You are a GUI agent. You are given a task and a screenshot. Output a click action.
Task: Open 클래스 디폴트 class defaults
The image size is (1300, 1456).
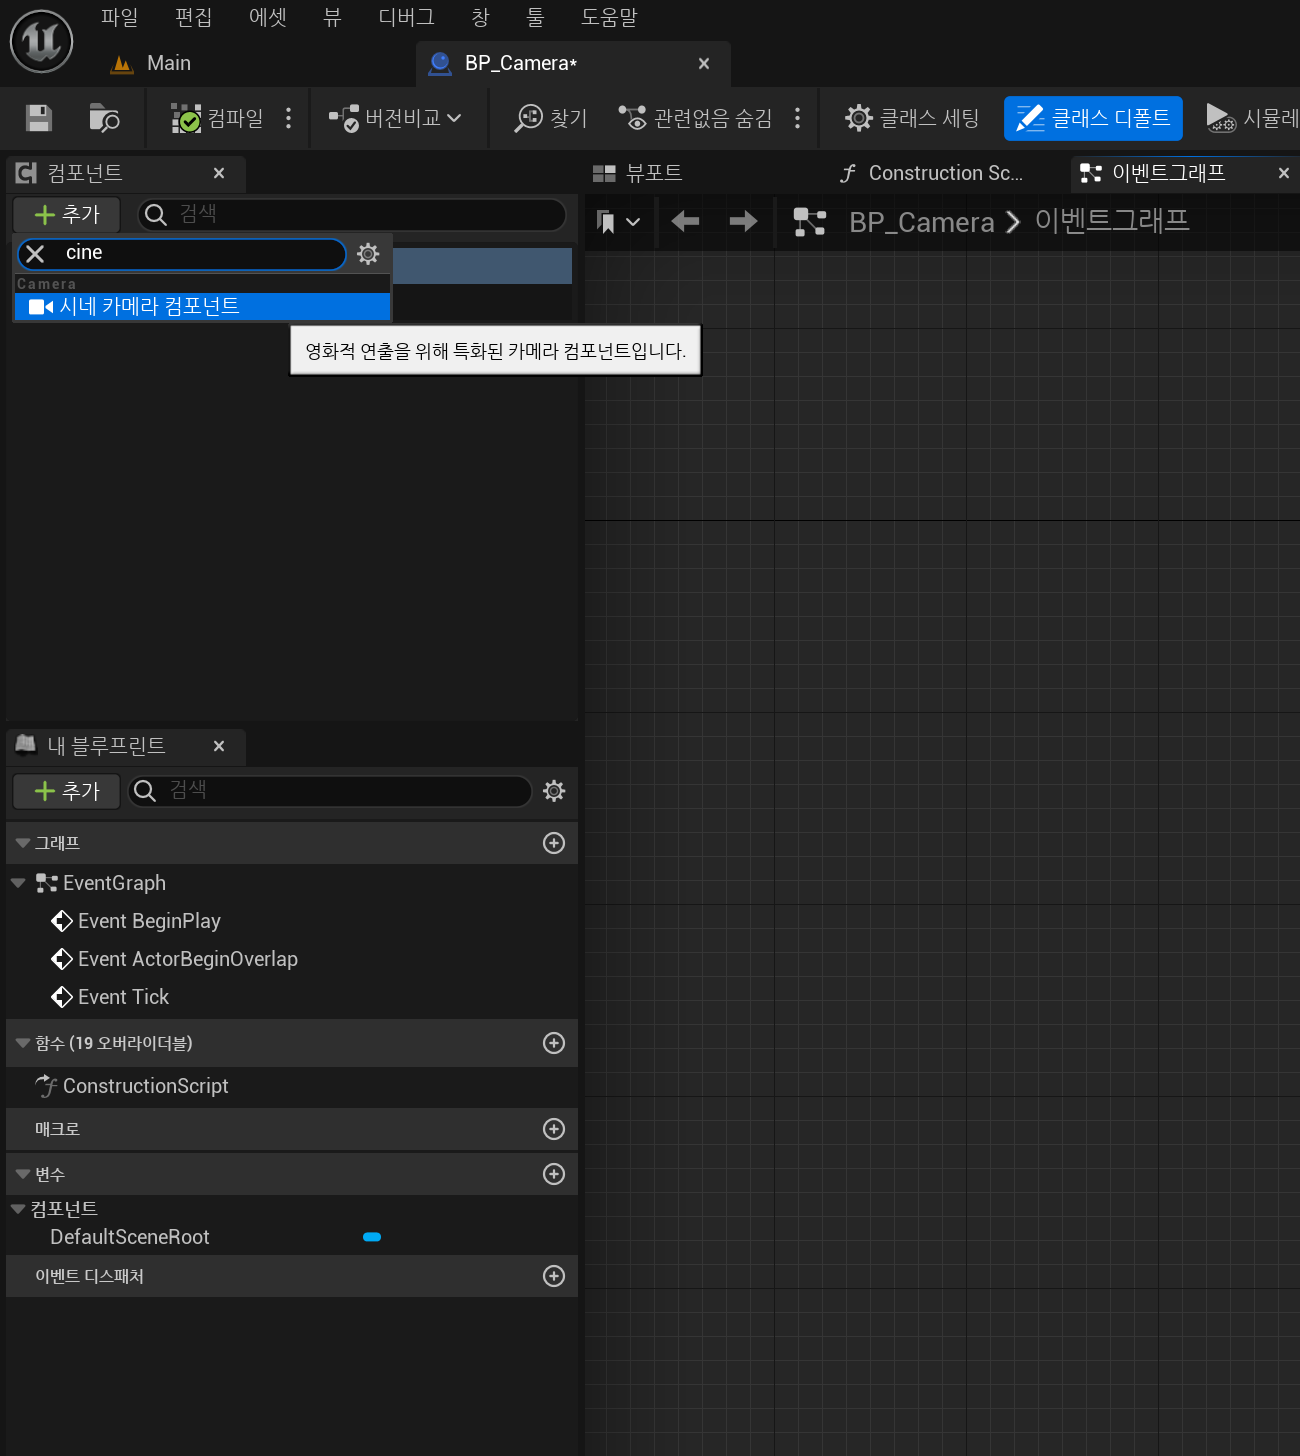pyautogui.click(x=1093, y=118)
